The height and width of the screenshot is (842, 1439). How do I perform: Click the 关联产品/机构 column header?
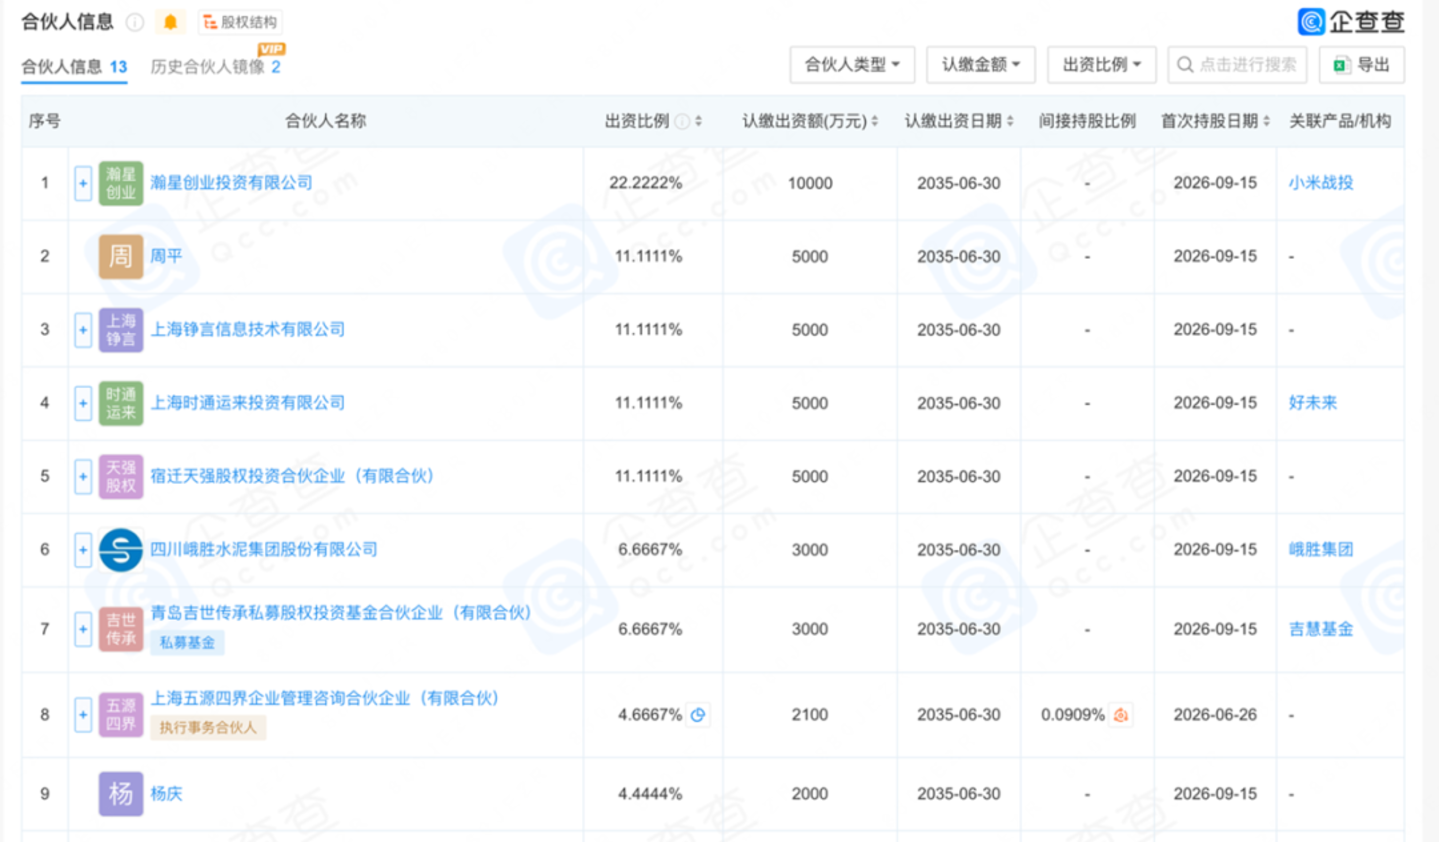point(1339,121)
